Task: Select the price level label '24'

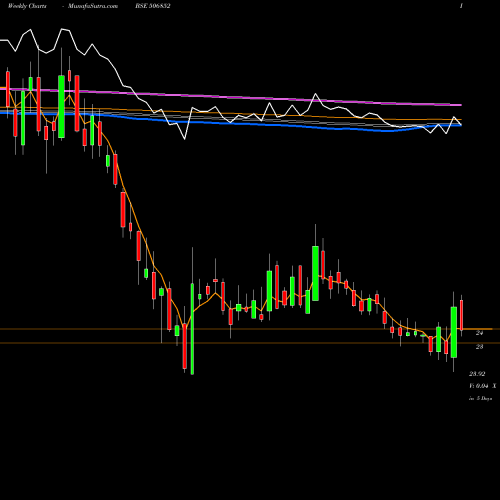Action: click(x=479, y=333)
